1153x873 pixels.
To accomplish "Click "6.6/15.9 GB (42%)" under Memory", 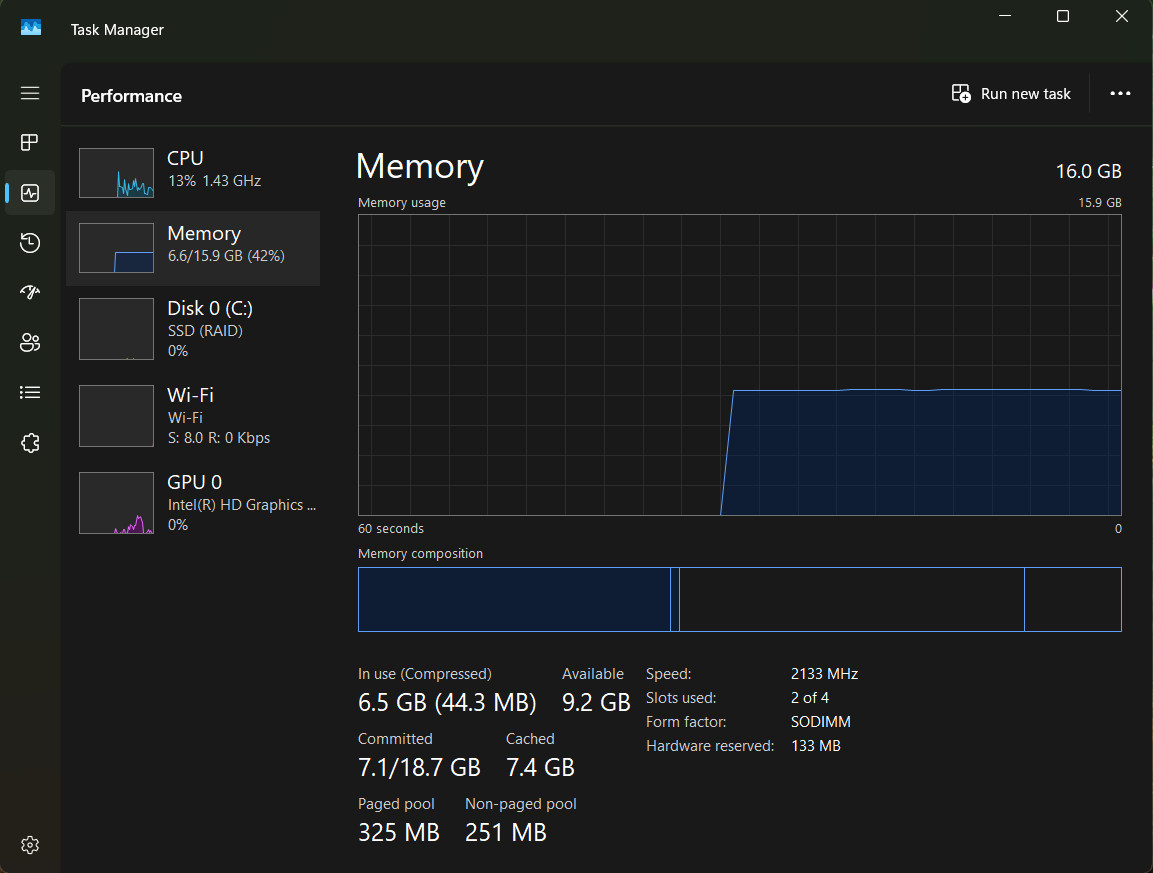I will click(x=226, y=256).
